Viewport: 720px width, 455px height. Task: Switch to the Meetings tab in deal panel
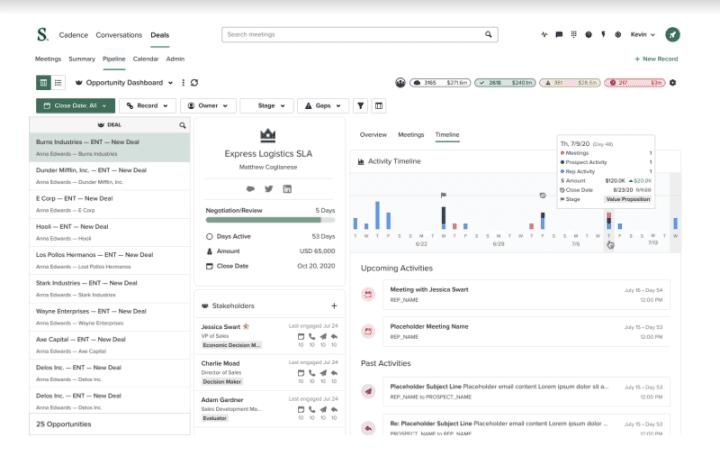[411, 135]
